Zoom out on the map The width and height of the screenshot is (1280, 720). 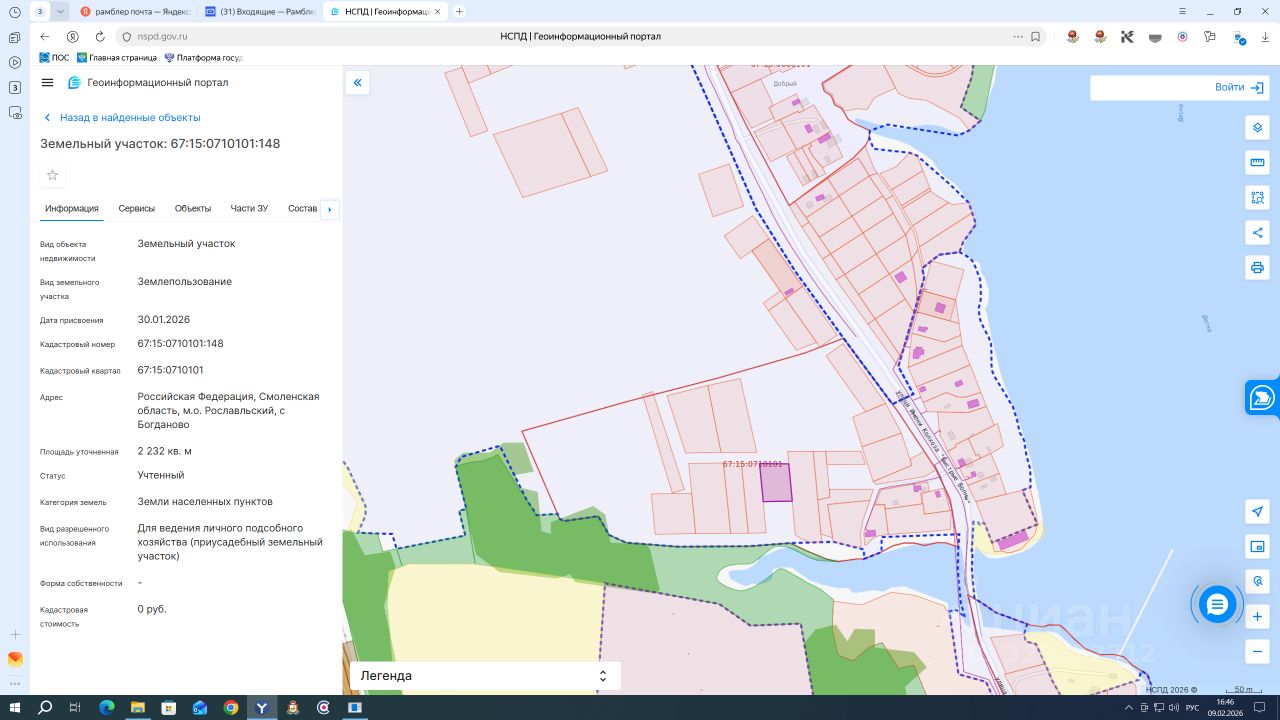click(1257, 651)
